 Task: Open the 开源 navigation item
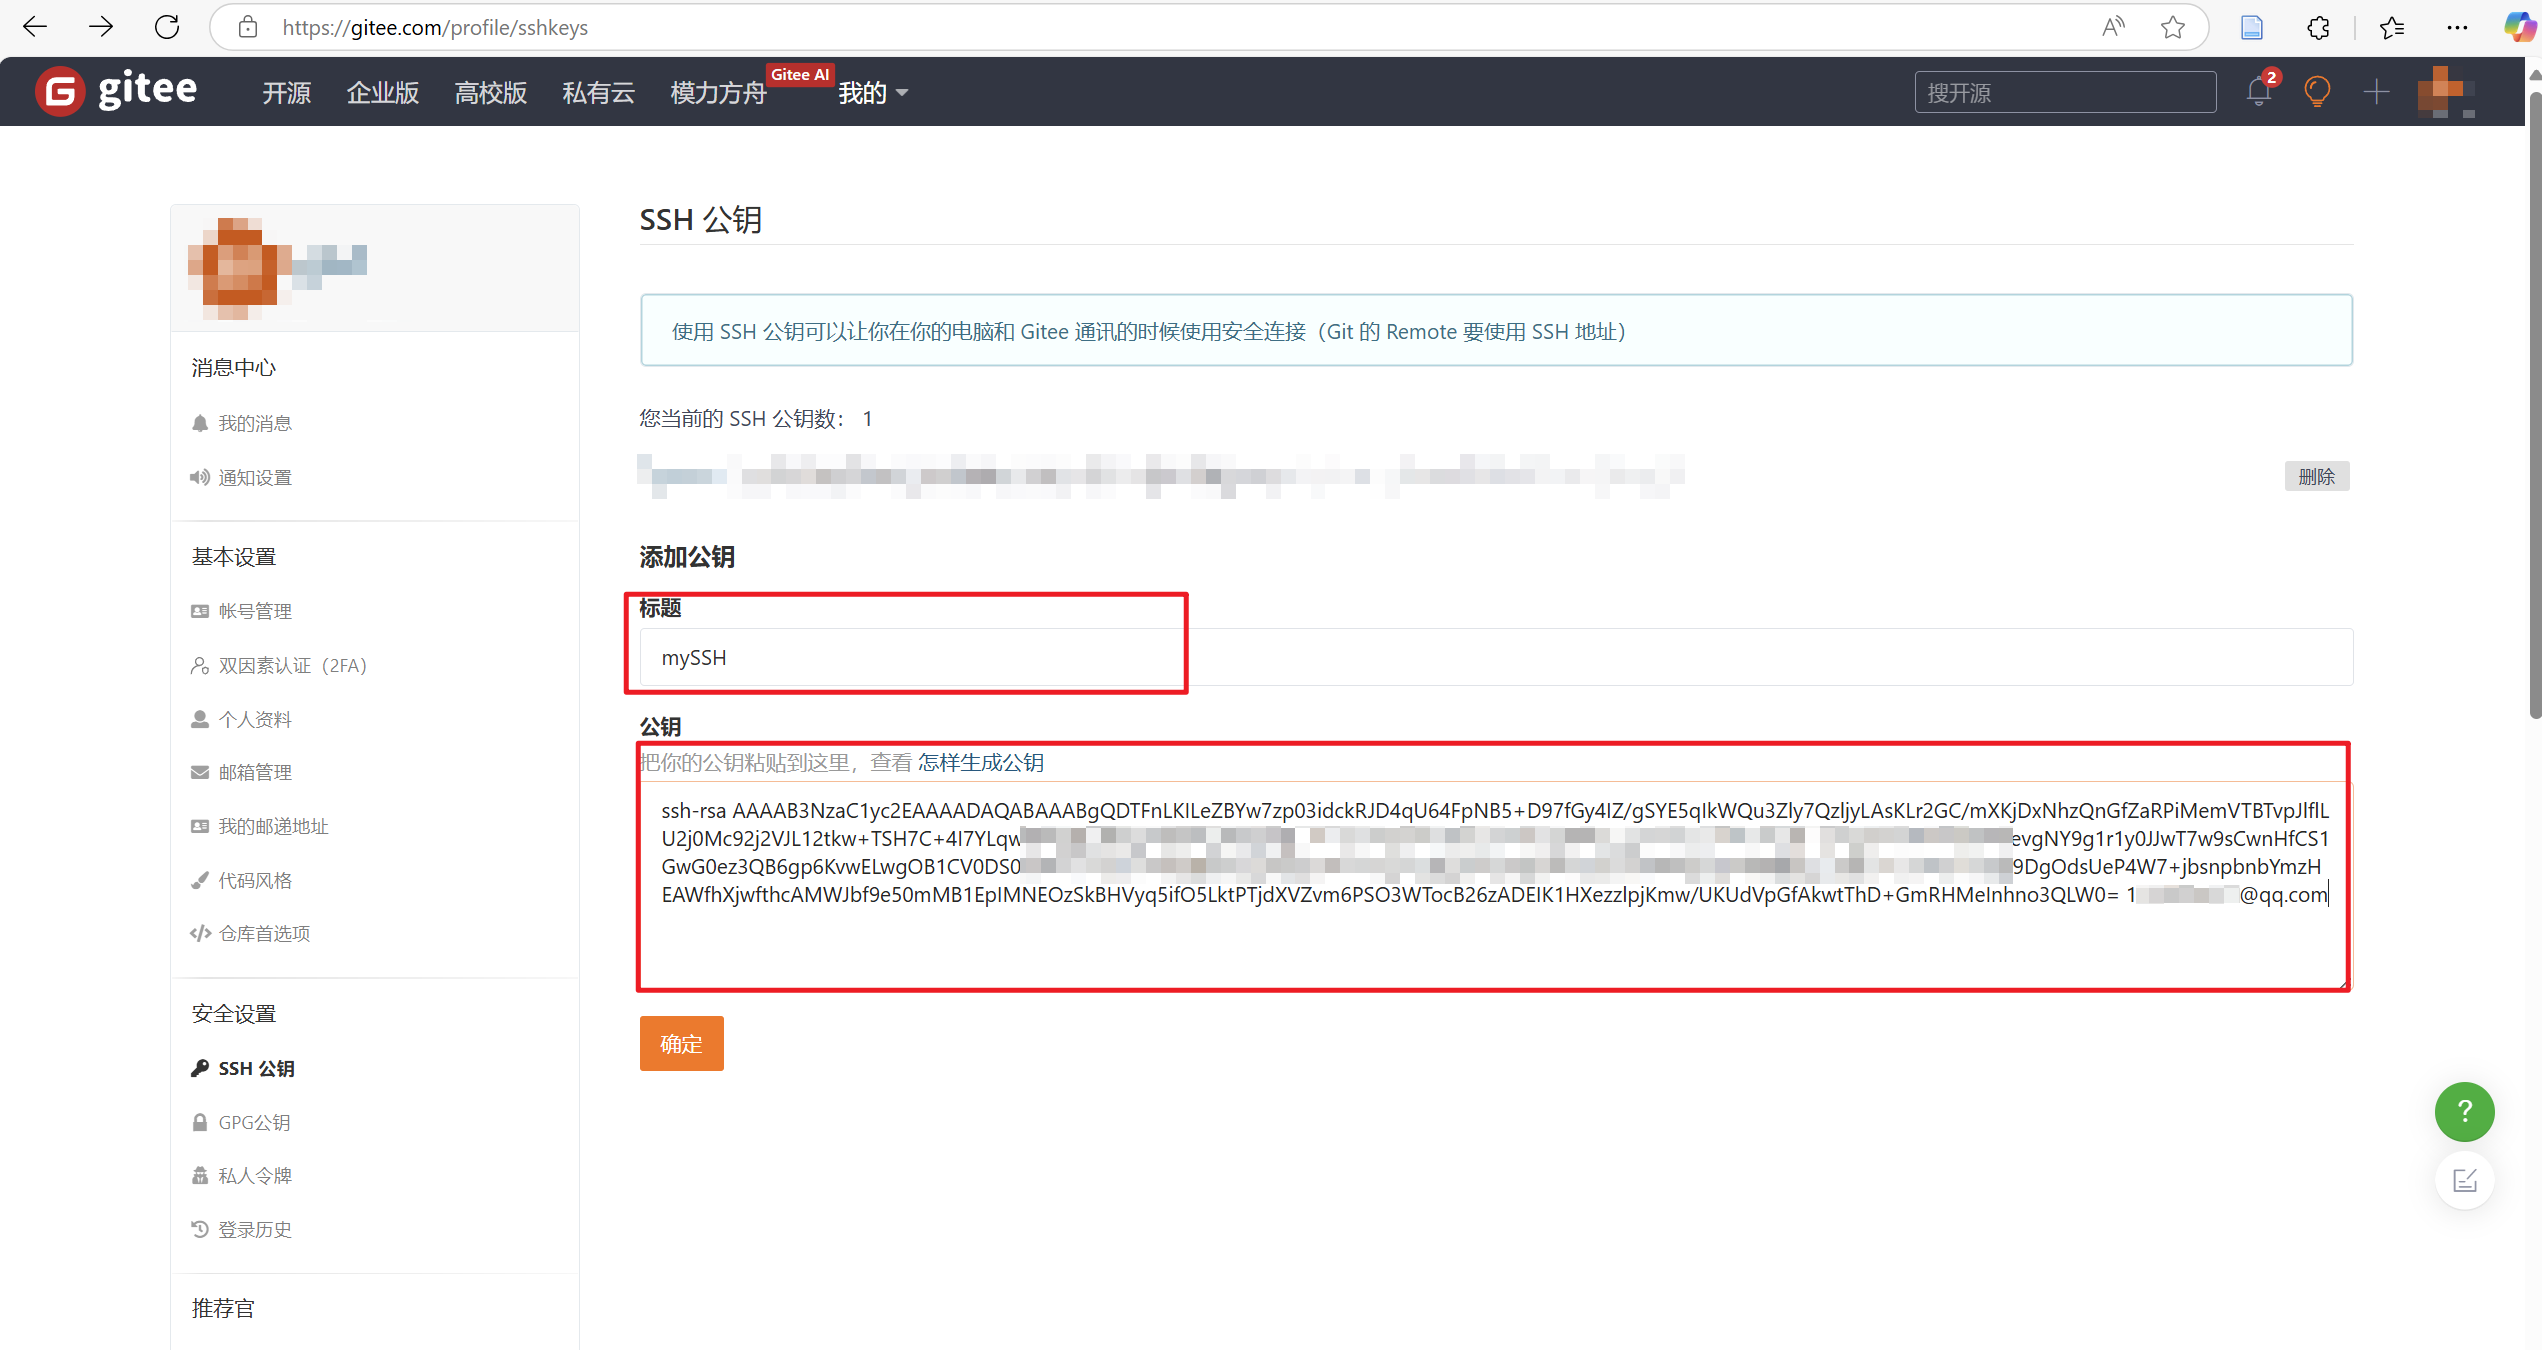click(286, 93)
